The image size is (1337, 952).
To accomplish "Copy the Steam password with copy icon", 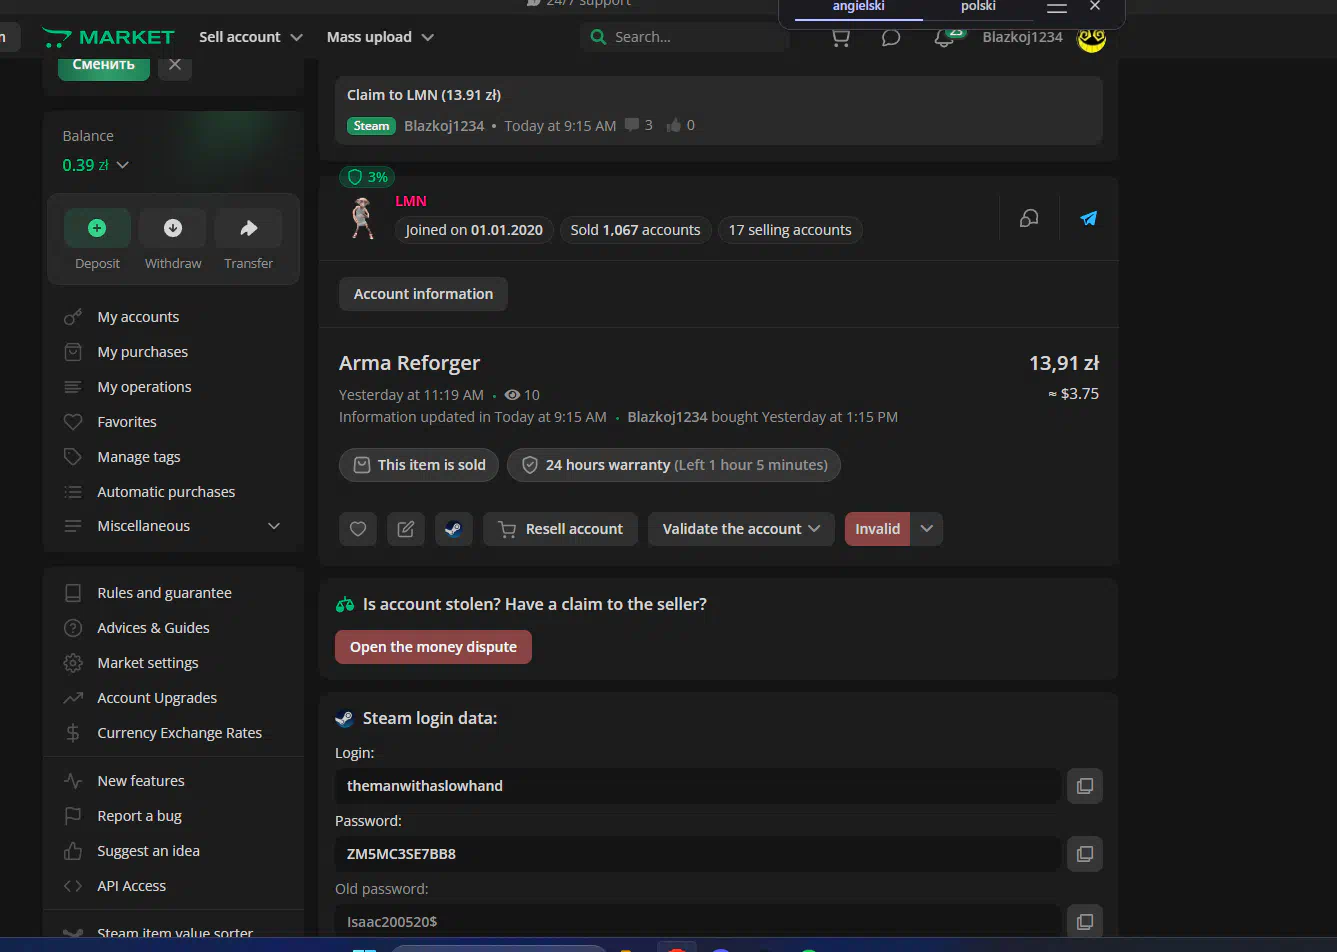I will tap(1084, 854).
